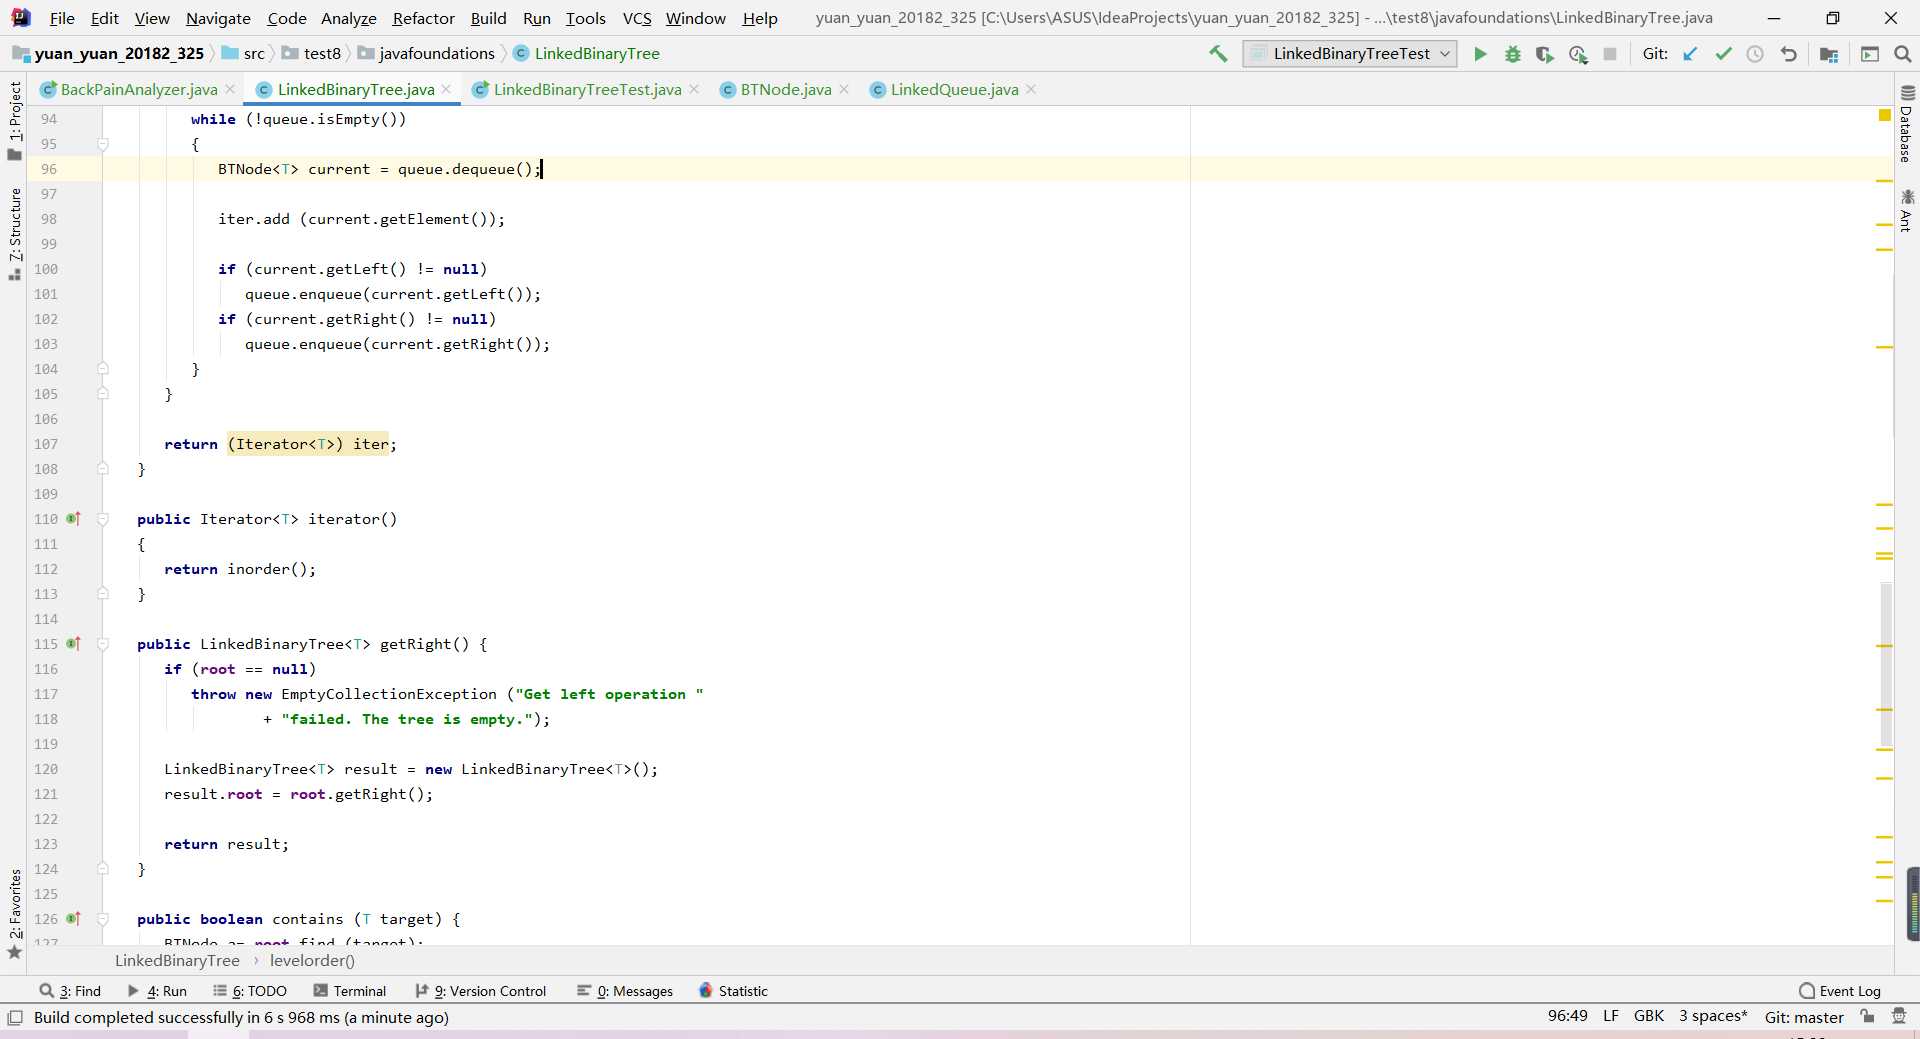This screenshot has height=1039, width=1920.
Task: Toggle the read-only lock icon in status bar
Action: 1867,1017
